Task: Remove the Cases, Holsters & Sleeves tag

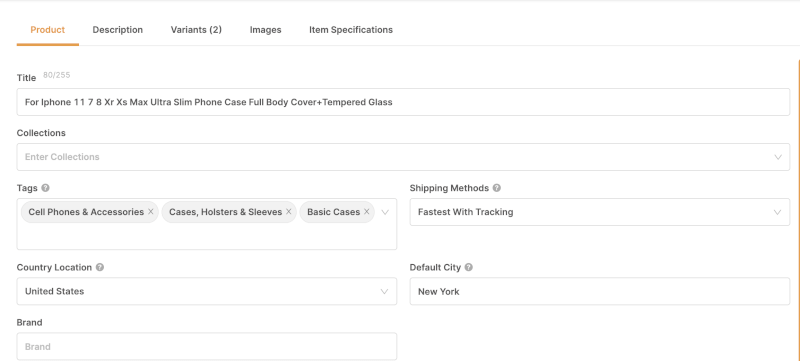Action: 288,212
